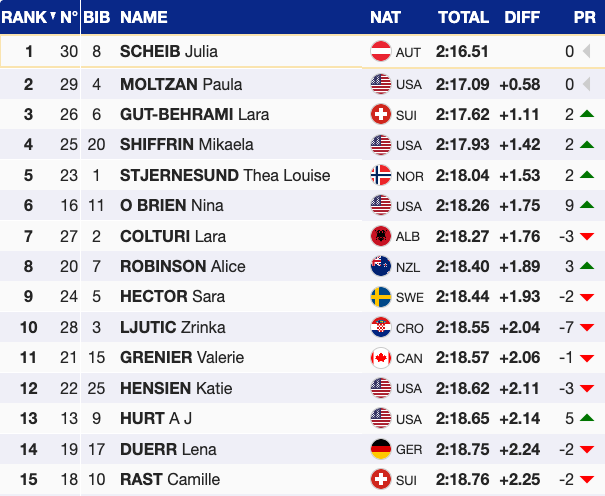Click Albania flag icon for Colturi
The height and width of the screenshot is (496, 605).
380,236
